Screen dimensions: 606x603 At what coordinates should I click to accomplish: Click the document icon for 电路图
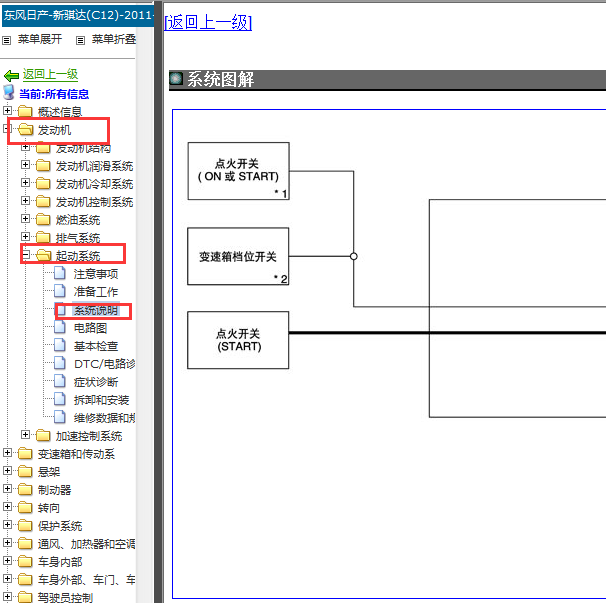pos(60,327)
